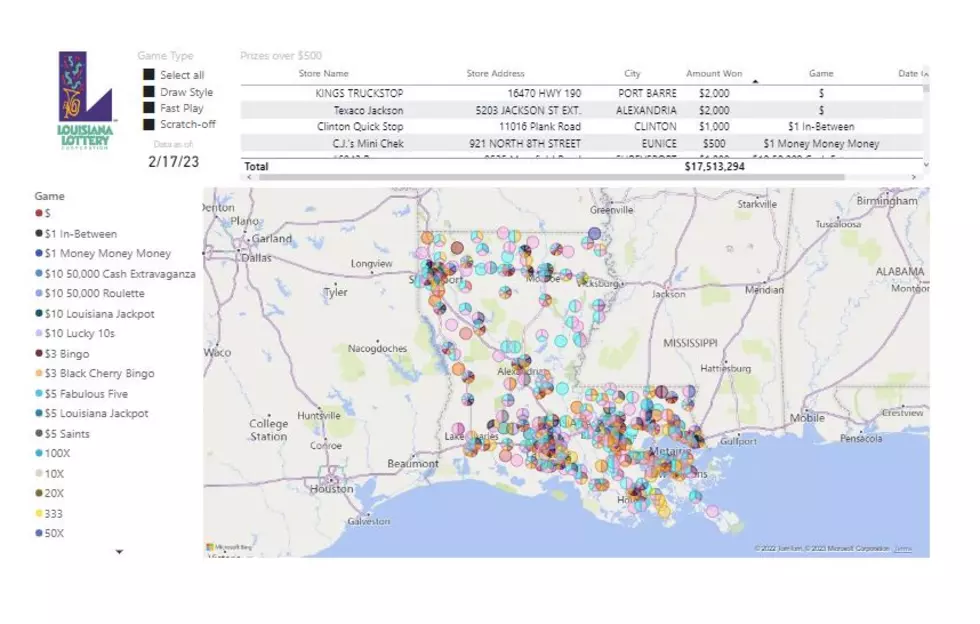This screenshot has height=624, width=980.
Task: Select 333 legend entry
Action: pos(49,513)
